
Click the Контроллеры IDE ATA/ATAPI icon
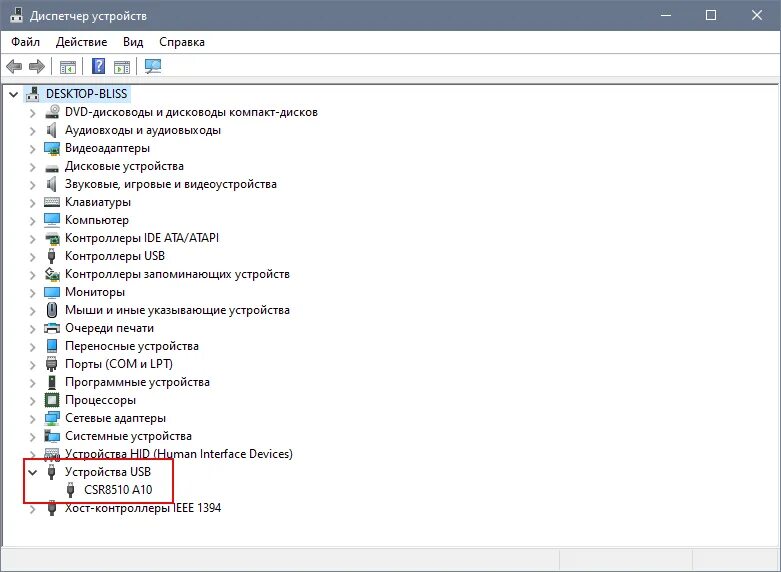[52, 238]
